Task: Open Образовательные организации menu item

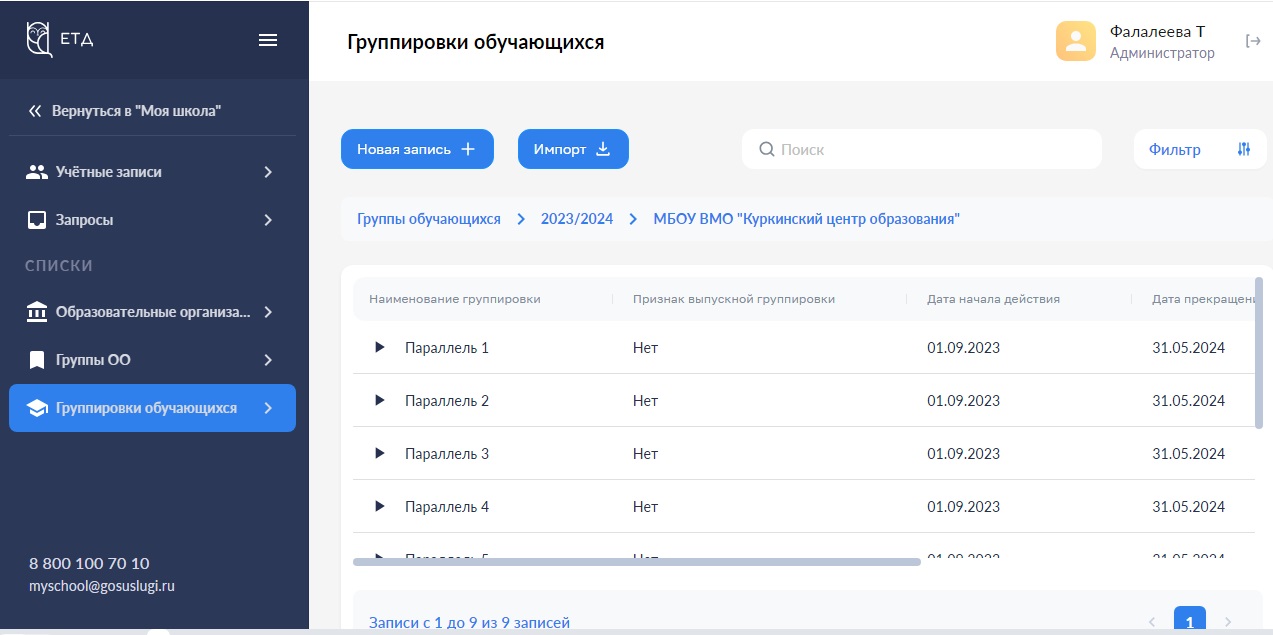Action: pyautogui.click(x=152, y=312)
